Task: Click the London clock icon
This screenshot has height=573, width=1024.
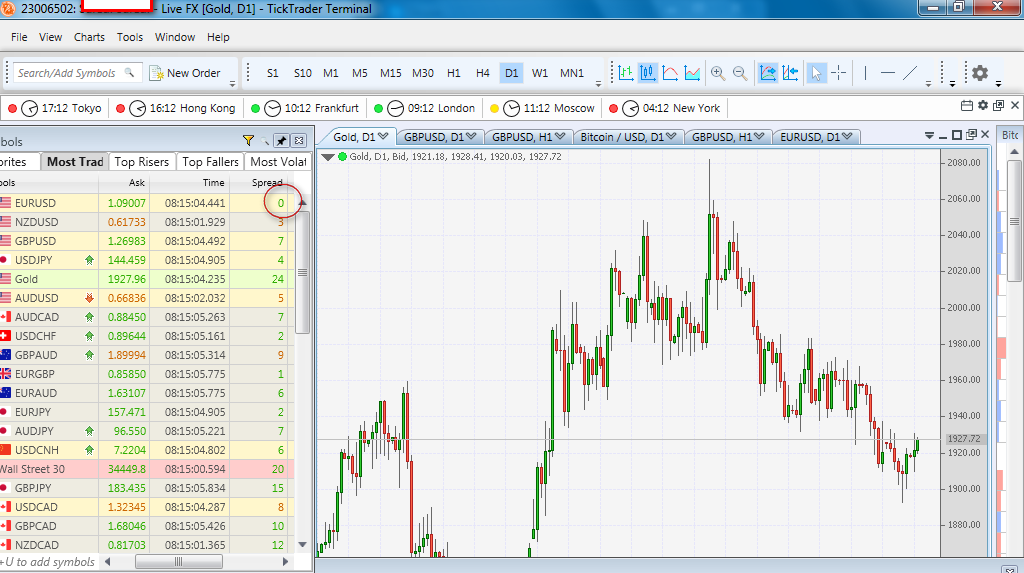Action: click(x=396, y=108)
